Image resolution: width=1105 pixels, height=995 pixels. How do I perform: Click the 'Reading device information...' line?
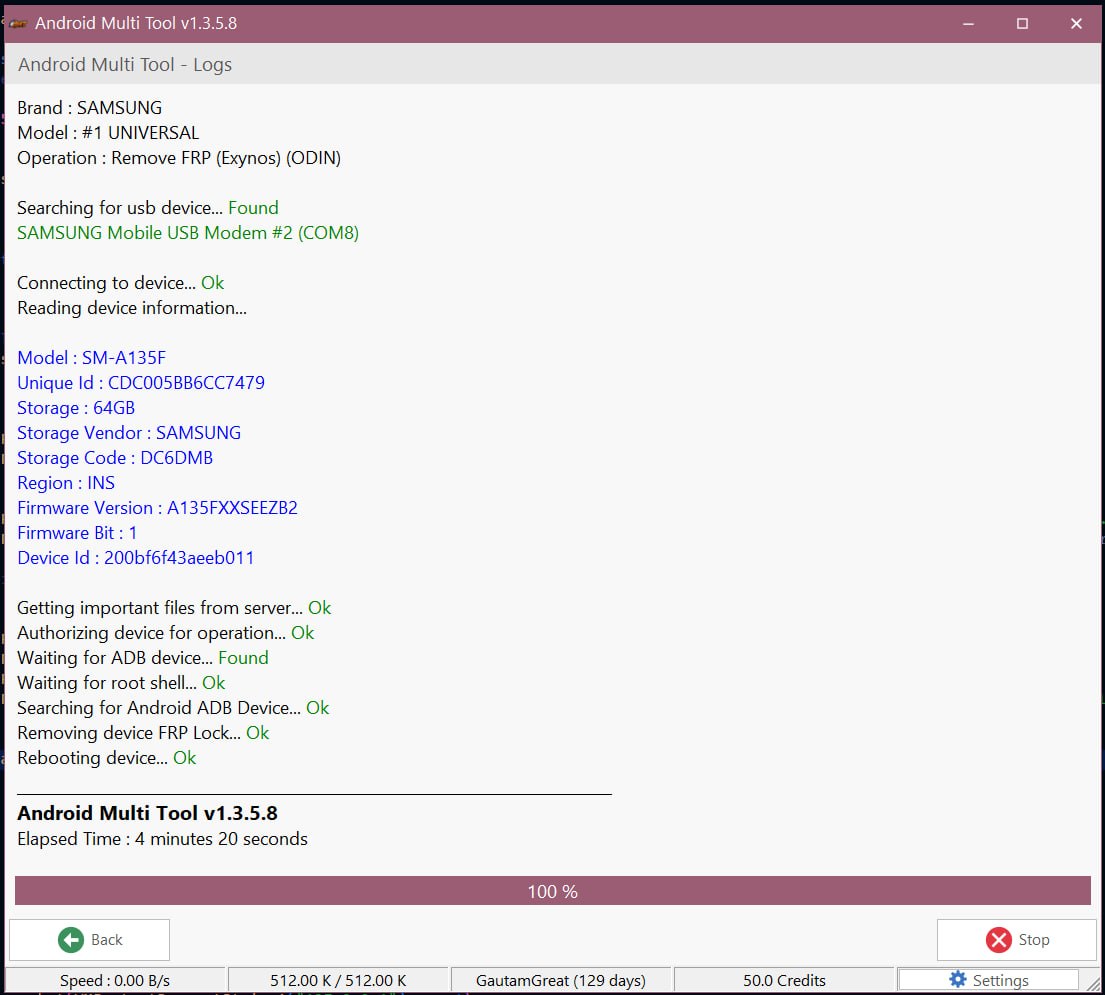click(132, 308)
